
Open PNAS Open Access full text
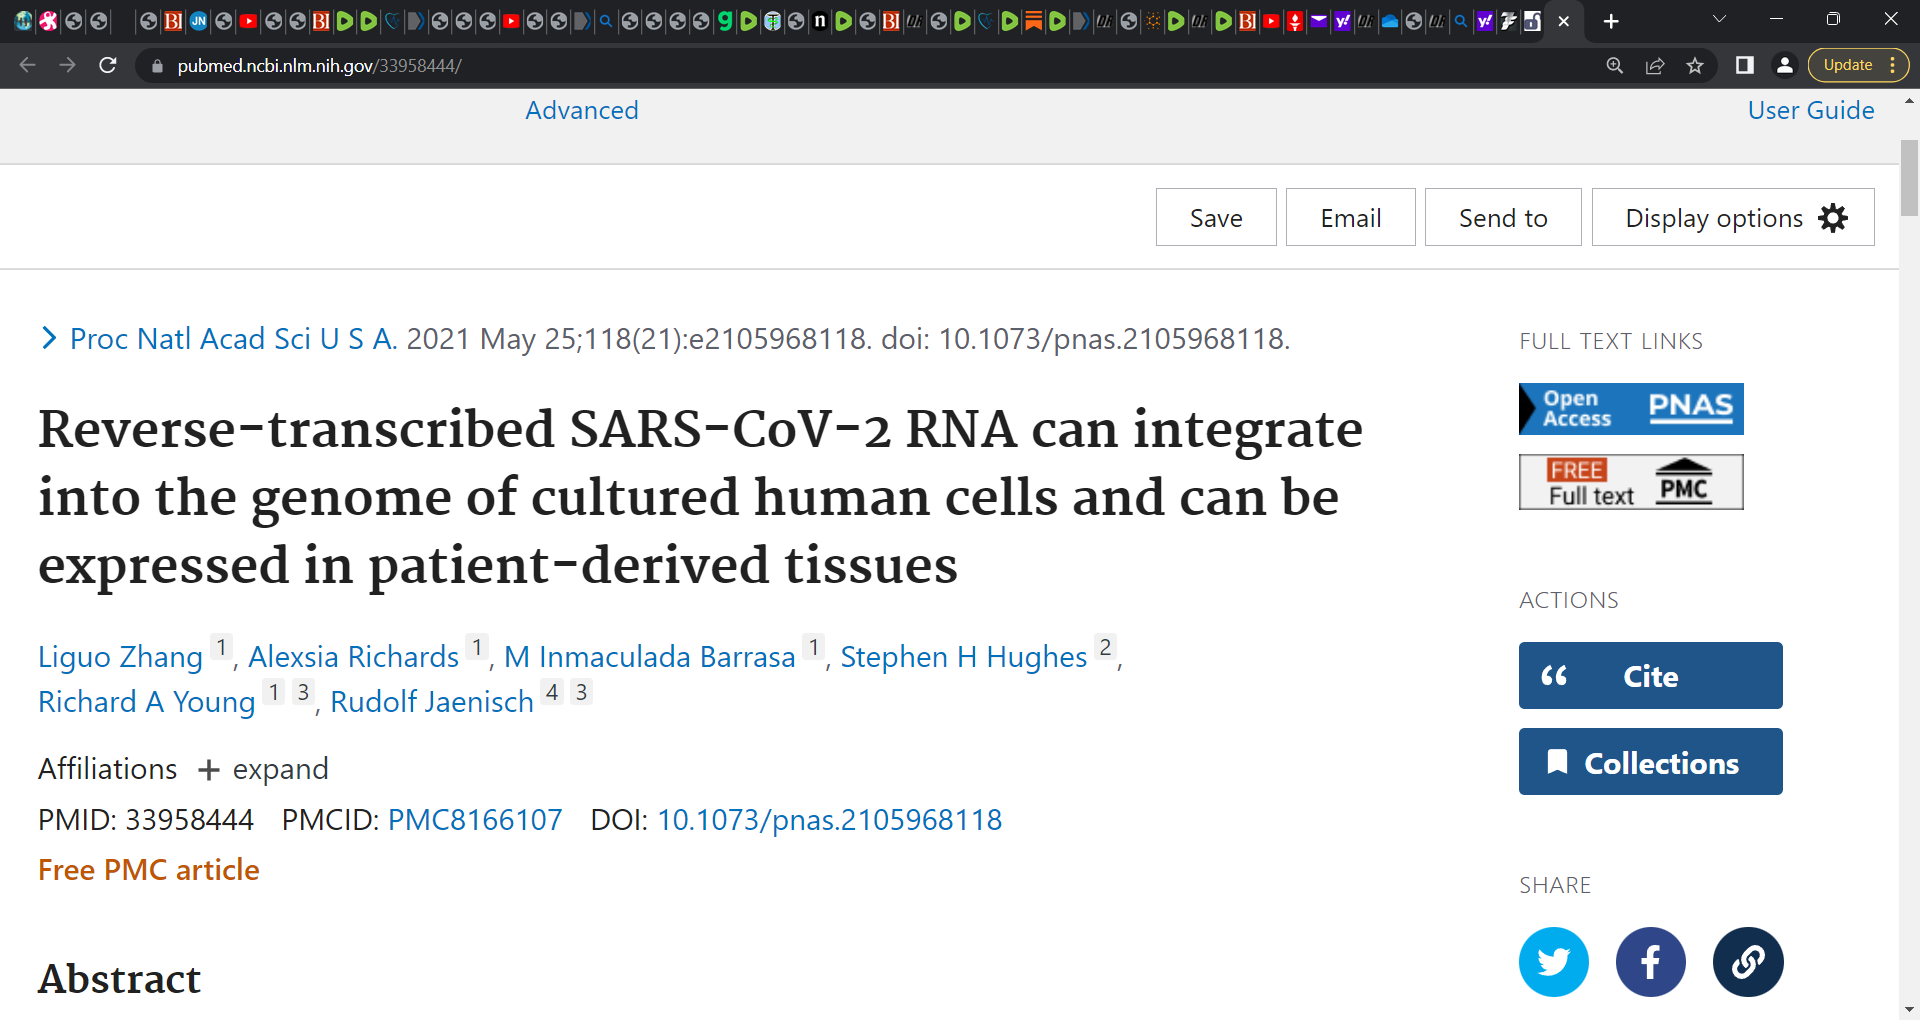(1631, 409)
